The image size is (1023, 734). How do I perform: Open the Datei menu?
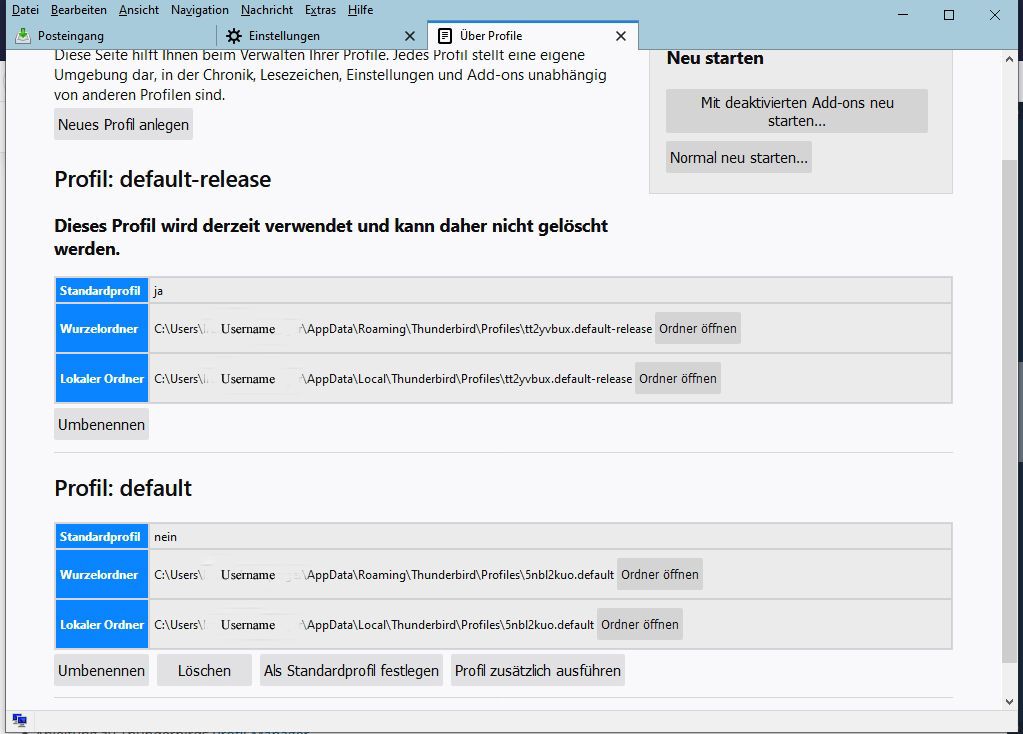tap(25, 10)
